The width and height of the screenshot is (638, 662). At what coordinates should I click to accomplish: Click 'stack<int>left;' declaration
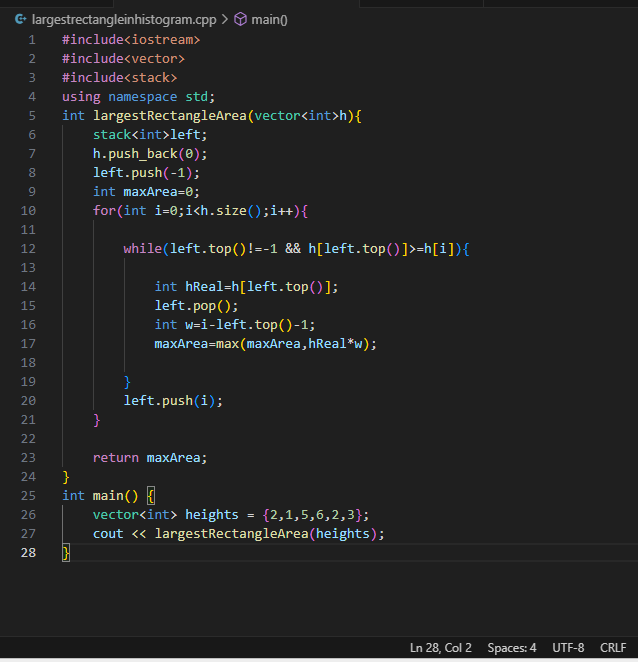click(150, 135)
